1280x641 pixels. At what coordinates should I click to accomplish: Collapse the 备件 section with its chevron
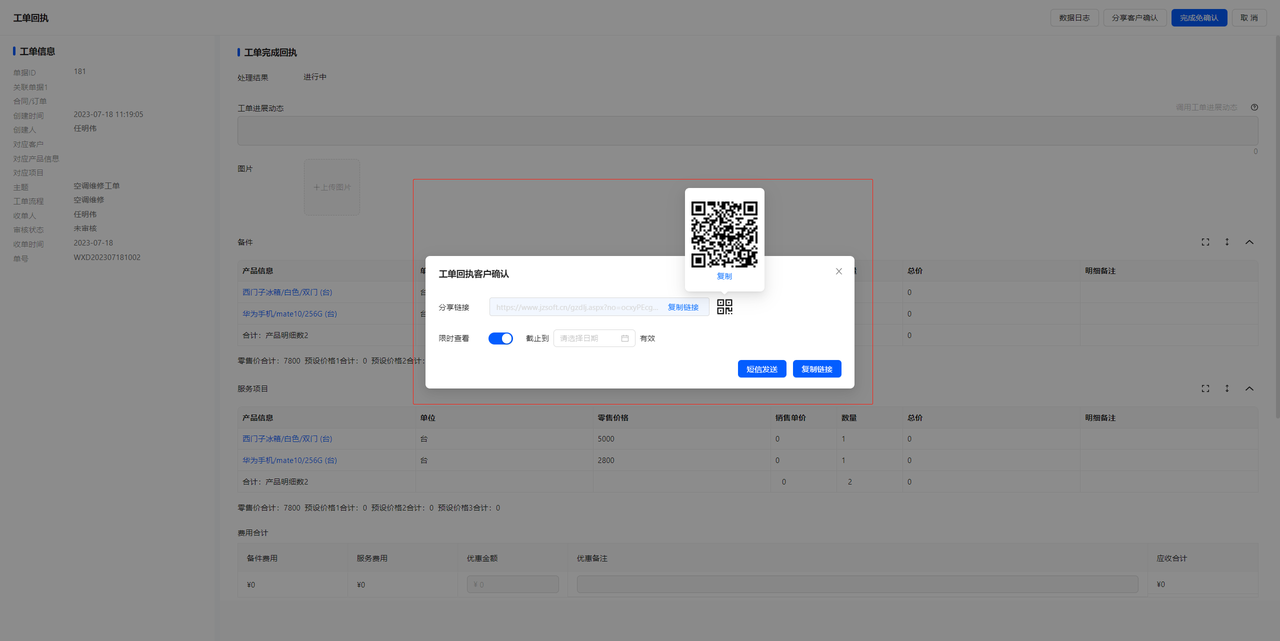[x=1249, y=242]
